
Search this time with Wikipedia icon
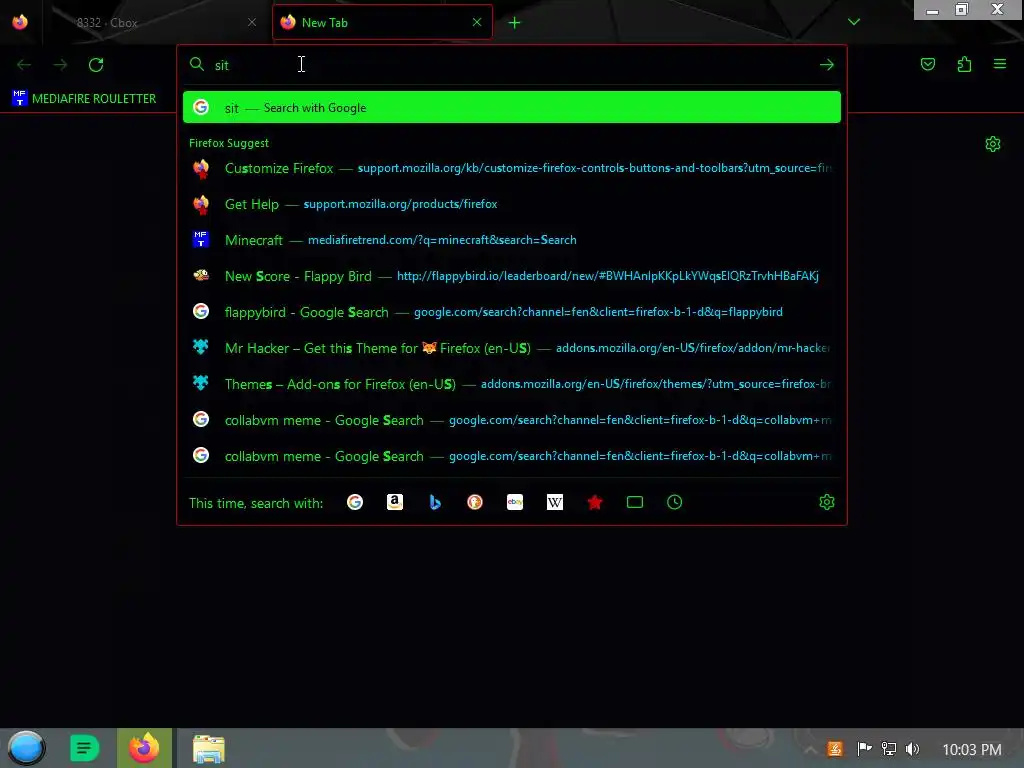554,502
